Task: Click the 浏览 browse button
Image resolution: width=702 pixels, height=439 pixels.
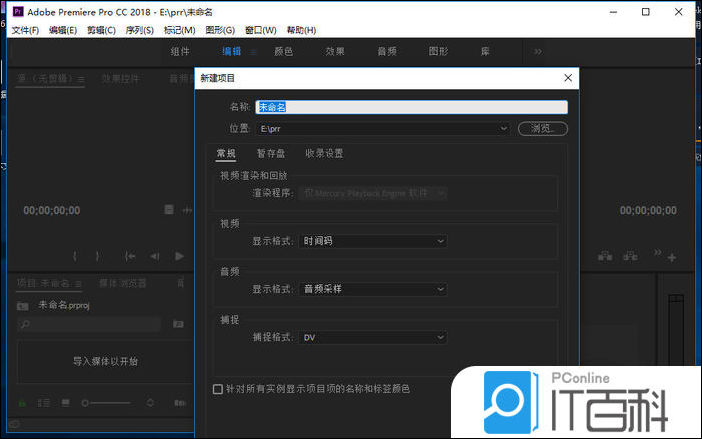Action: pos(543,129)
